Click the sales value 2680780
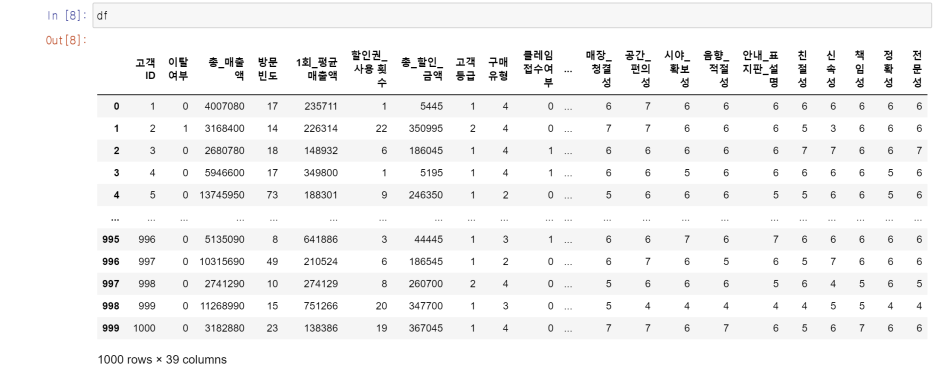The width and height of the screenshot is (936, 373). pyautogui.click(x=224, y=150)
